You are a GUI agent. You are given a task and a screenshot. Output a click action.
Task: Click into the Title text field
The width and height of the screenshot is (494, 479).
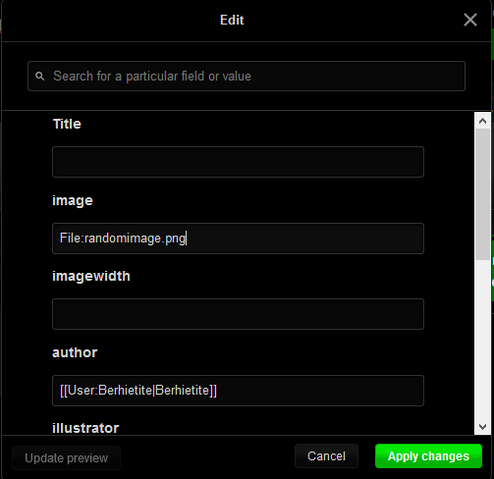(x=238, y=162)
